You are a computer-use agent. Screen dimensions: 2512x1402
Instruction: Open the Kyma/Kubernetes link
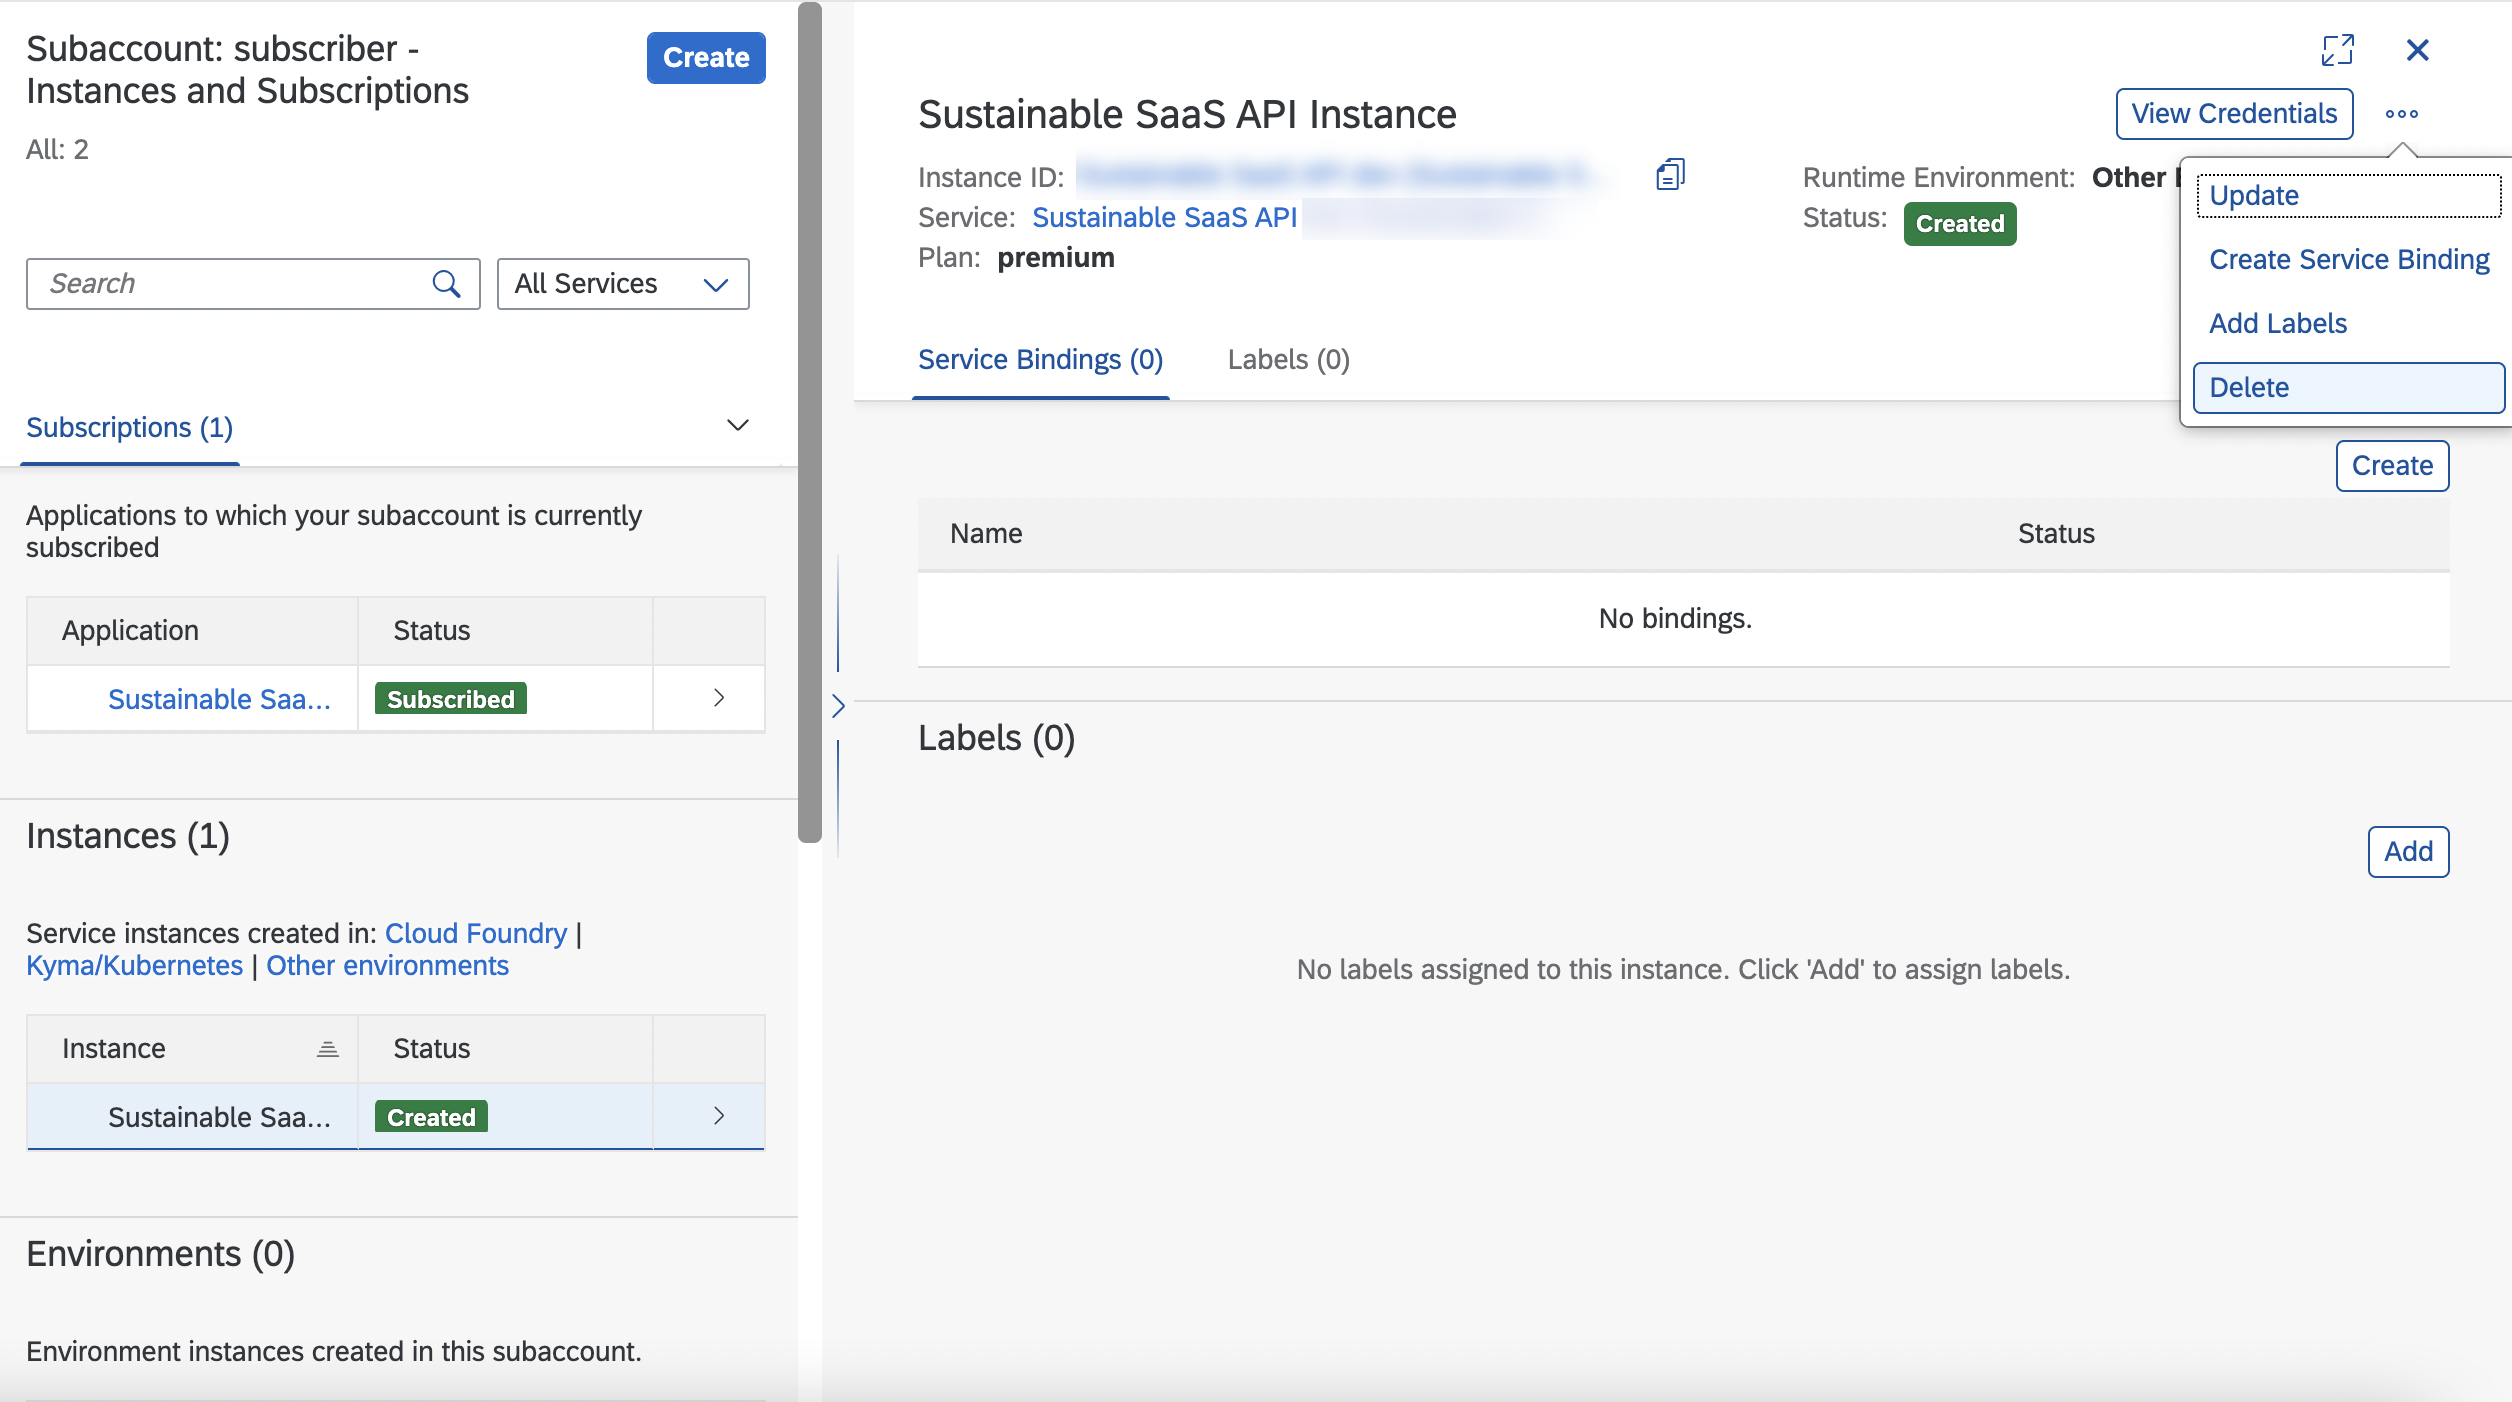tap(134, 965)
